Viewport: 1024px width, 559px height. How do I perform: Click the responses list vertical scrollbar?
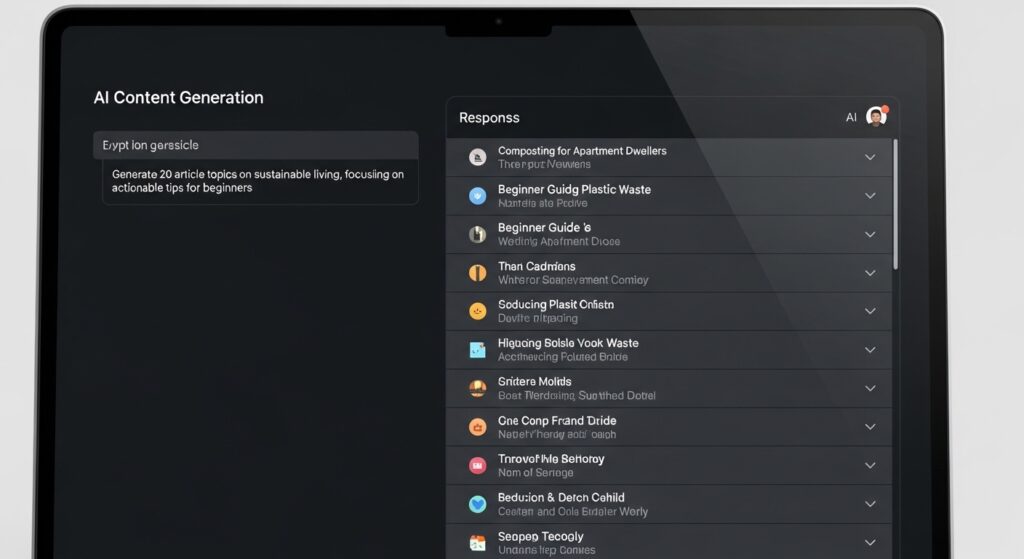point(895,205)
